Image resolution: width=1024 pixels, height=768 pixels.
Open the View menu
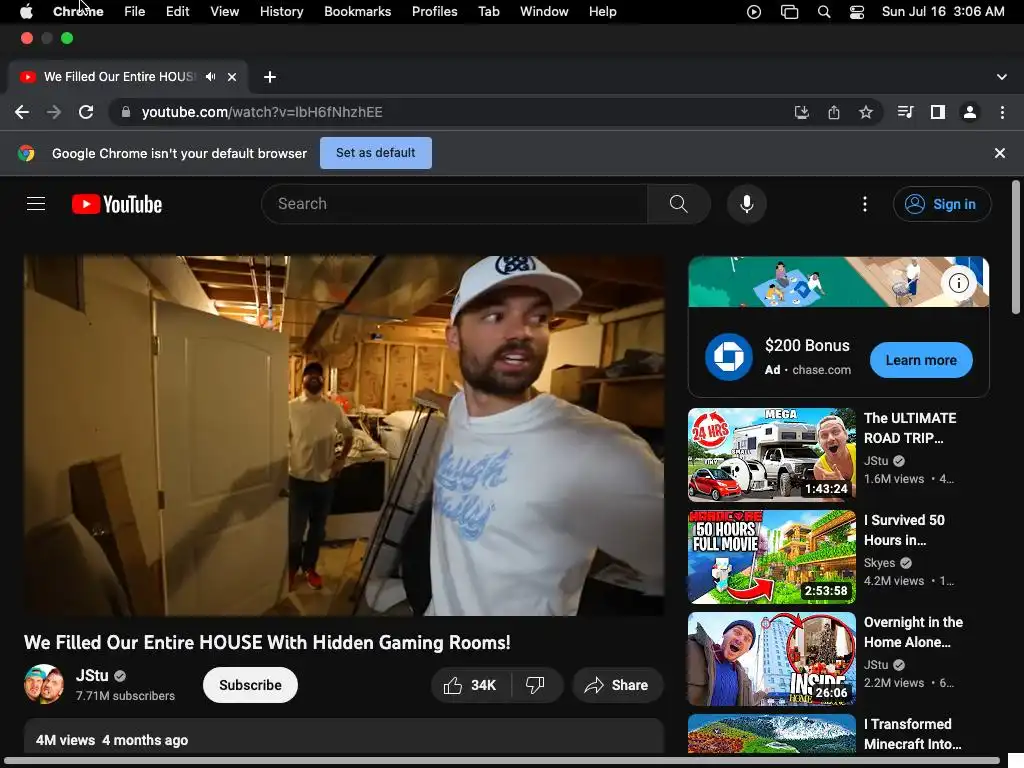224,12
